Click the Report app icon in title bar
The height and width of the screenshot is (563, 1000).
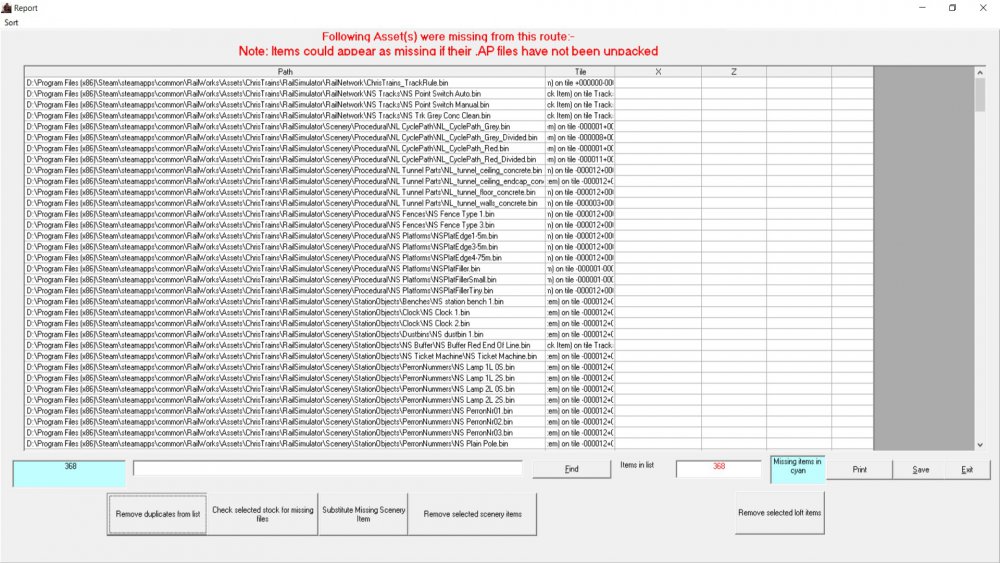[x=6, y=7]
